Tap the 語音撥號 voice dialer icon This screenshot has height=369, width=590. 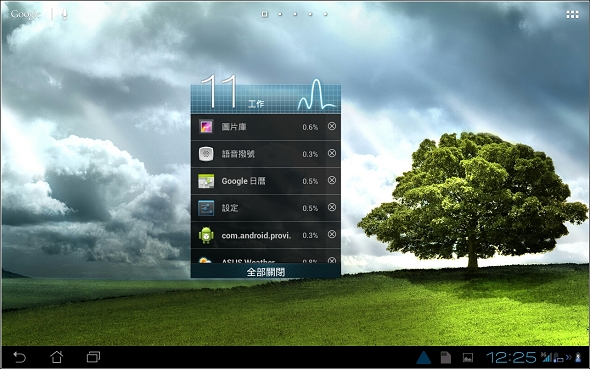pyautogui.click(x=206, y=154)
